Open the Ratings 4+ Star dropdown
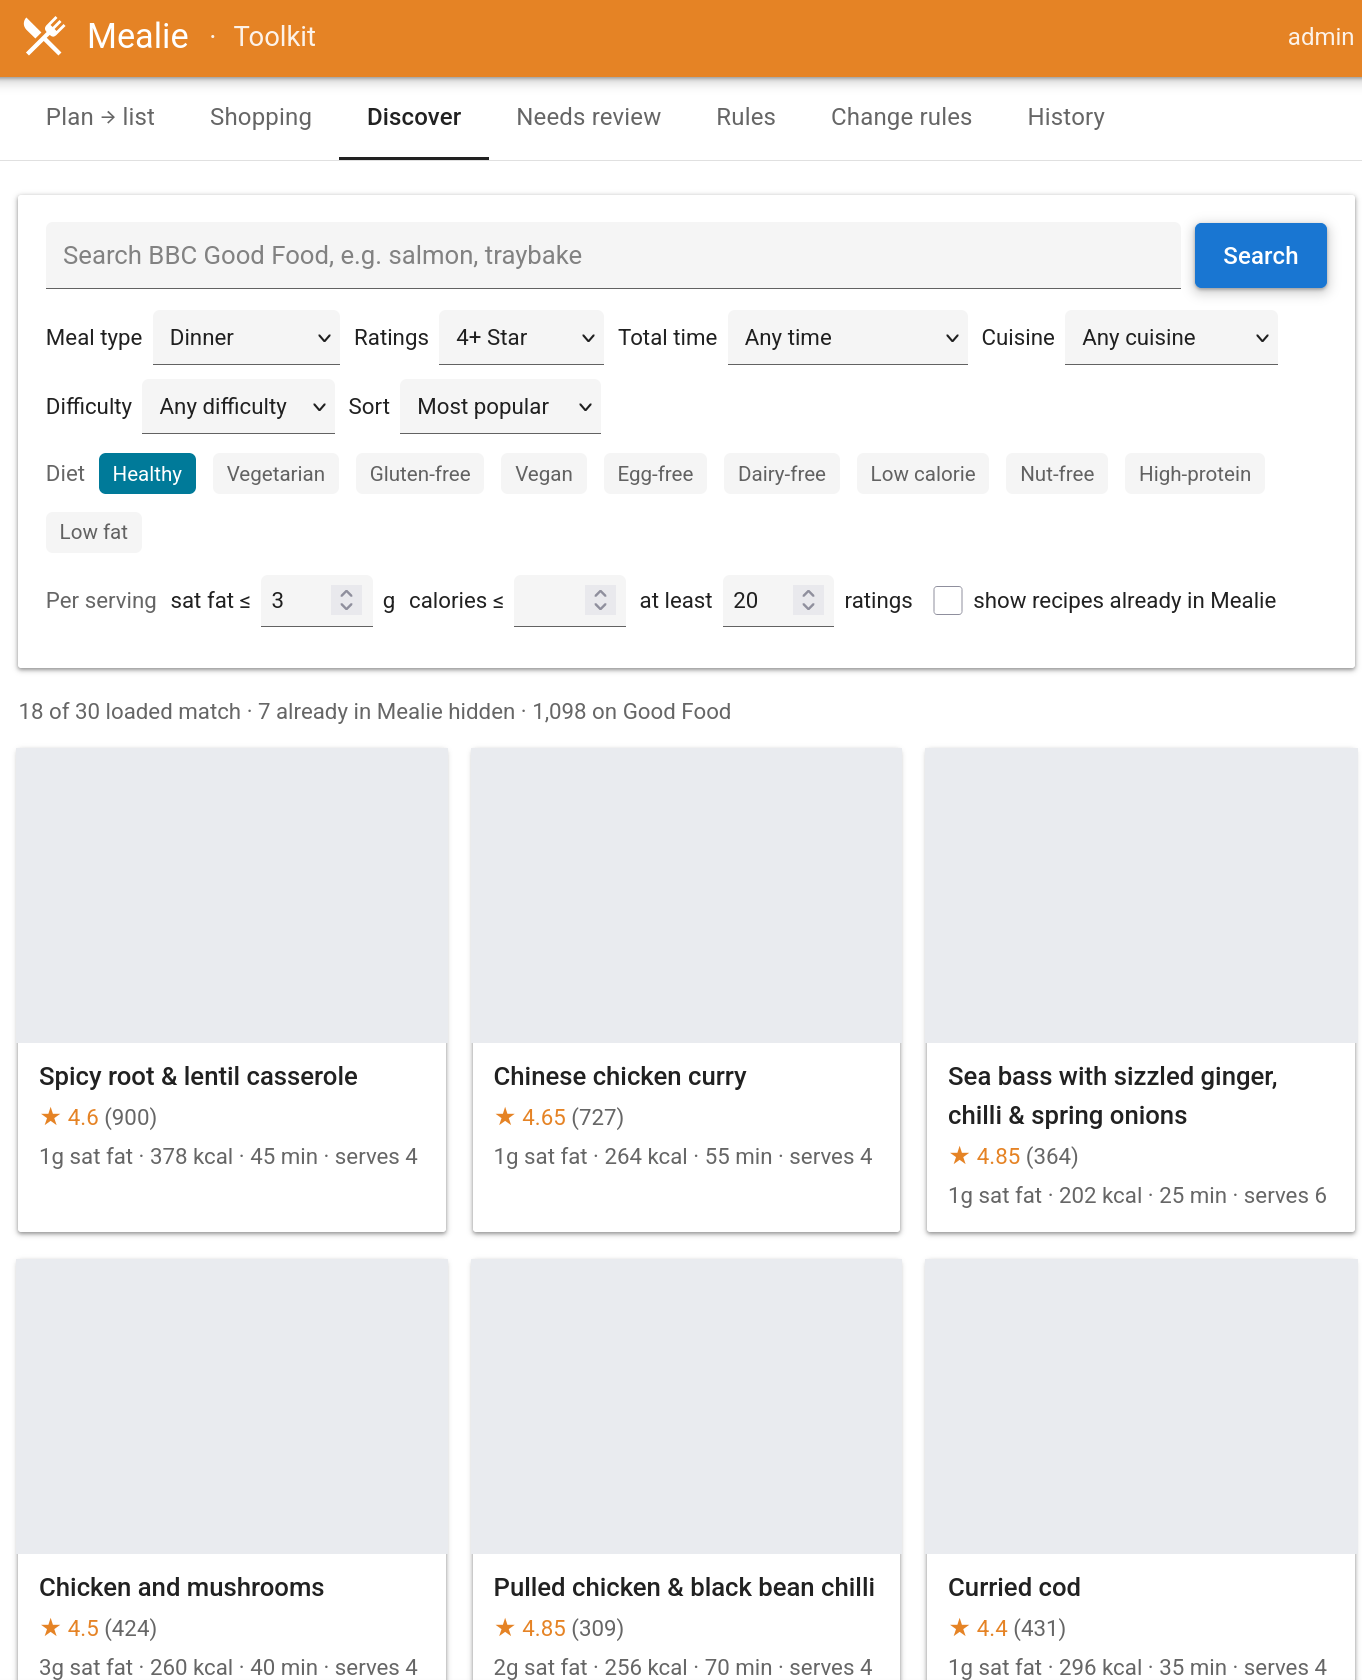This screenshot has height=1680, width=1362. click(x=521, y=338)
